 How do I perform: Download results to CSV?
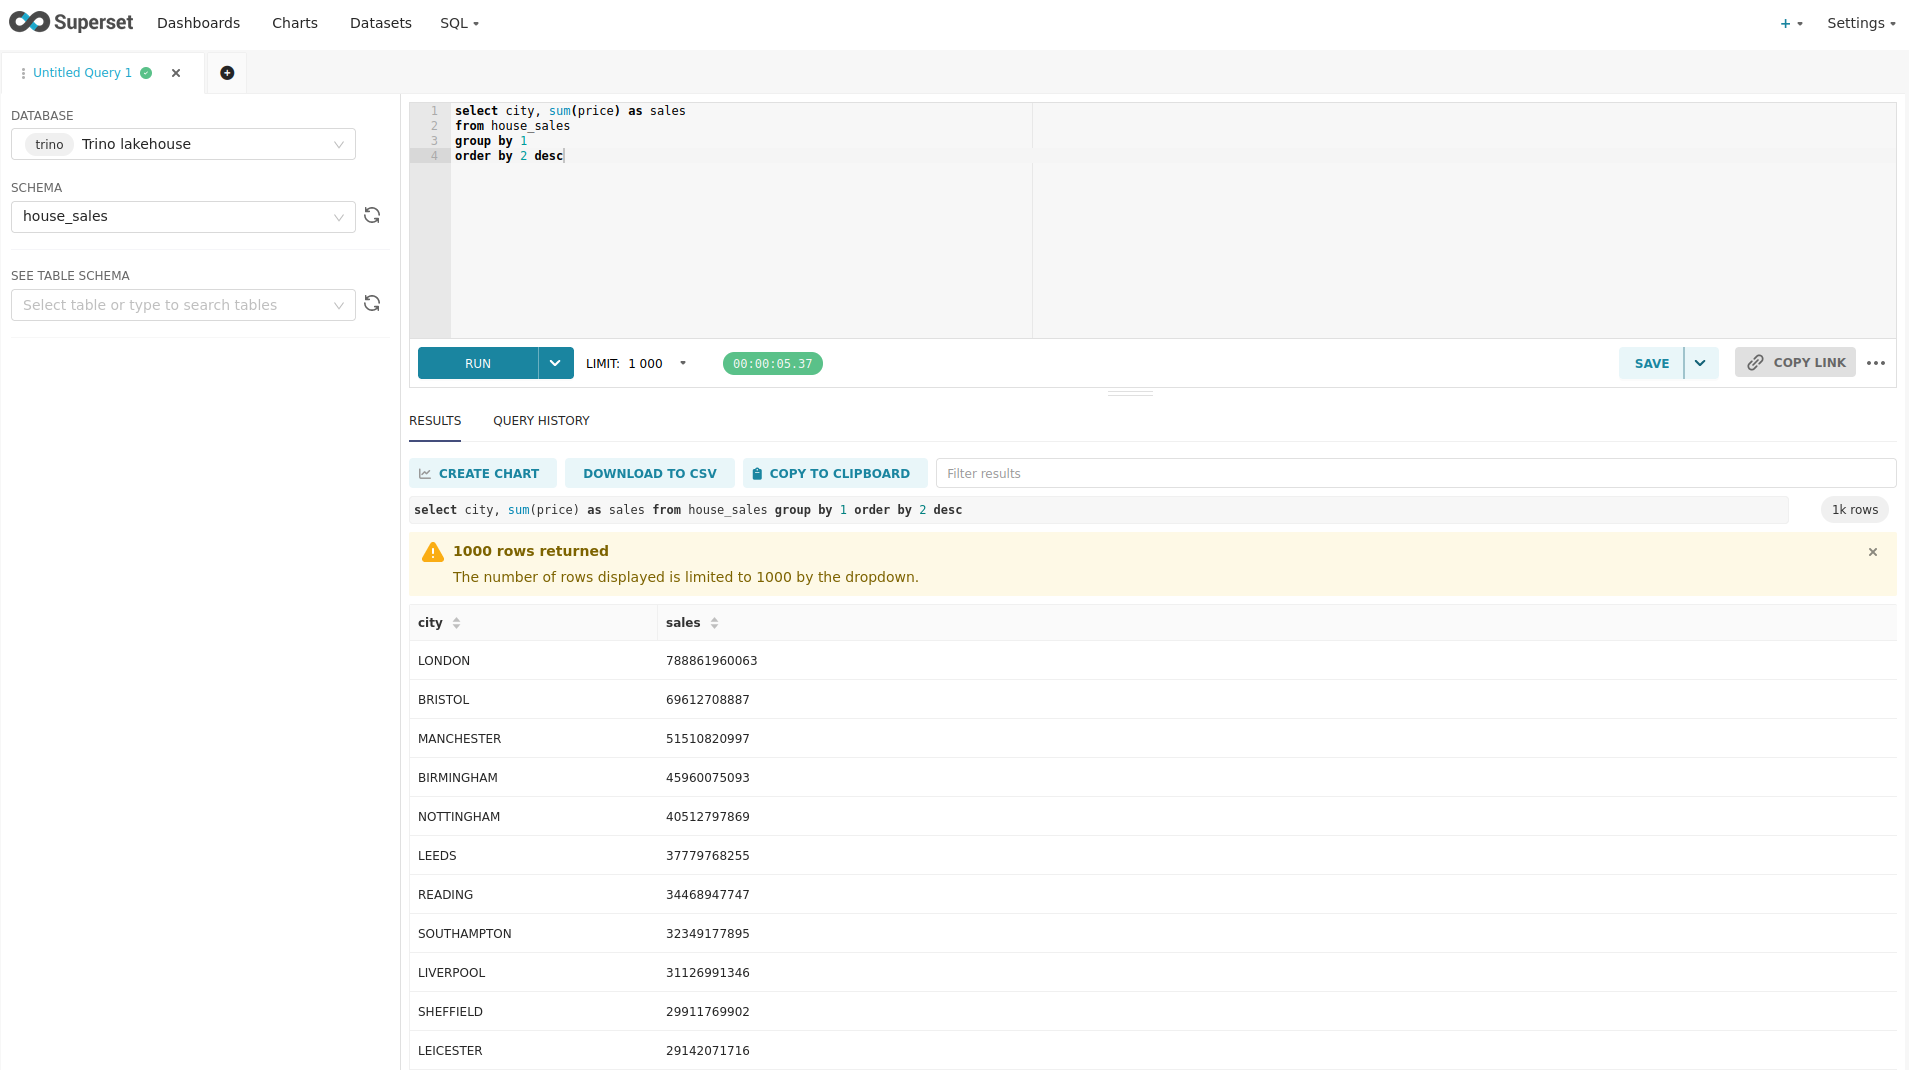(649, 474)
